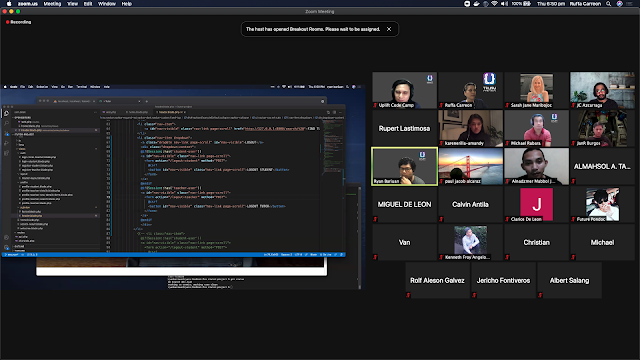
Task: Click the Ruffa Carreon account name in menu bar
Action: (x=585, y=4)
